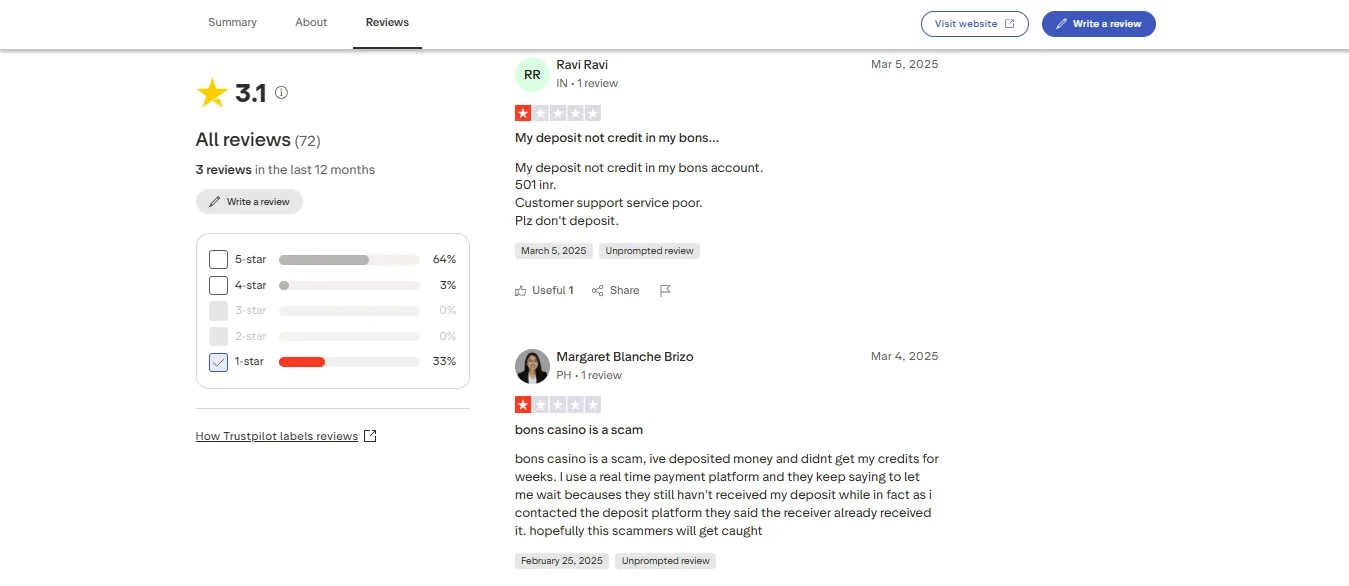Open review titled bons casino is a scam

[x=579, y=430]
